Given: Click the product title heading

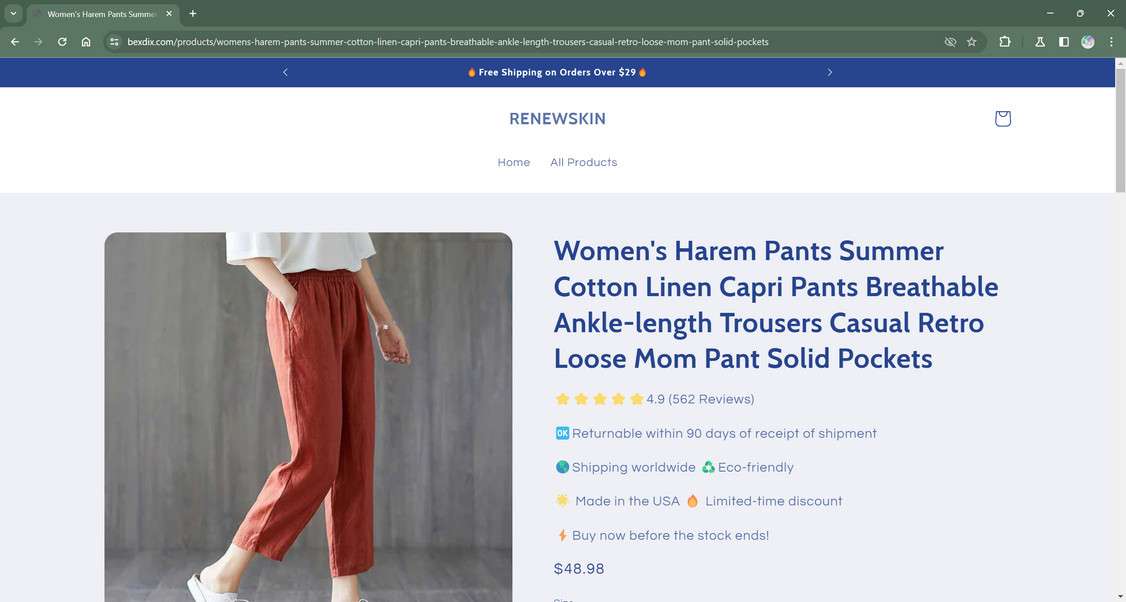Looking at the screenshot, I should [776, 305].
